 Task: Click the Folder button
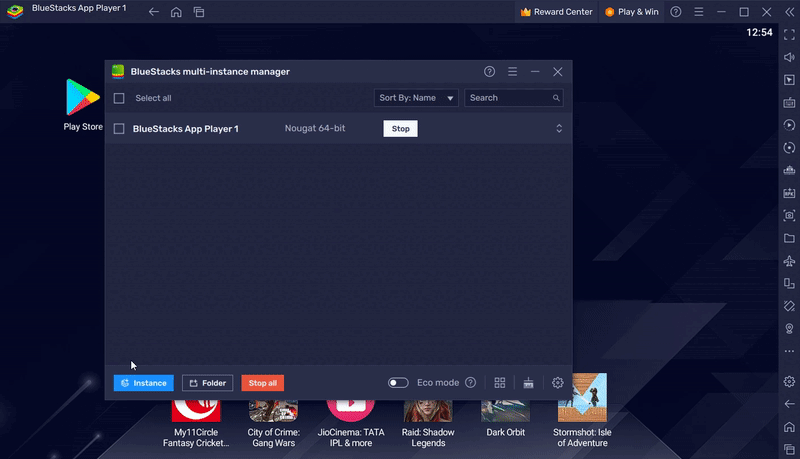pos(208,383)
